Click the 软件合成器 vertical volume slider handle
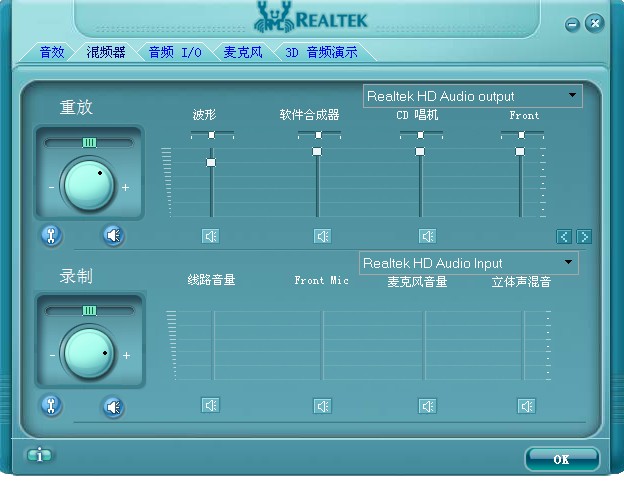The height and width of the screenshot is (489, 624). point(317,152)
